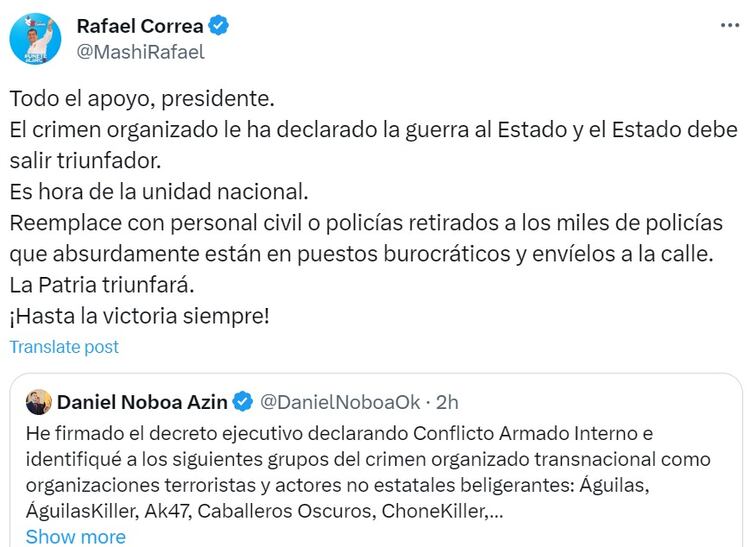Click Translate post link

(64, 347)
